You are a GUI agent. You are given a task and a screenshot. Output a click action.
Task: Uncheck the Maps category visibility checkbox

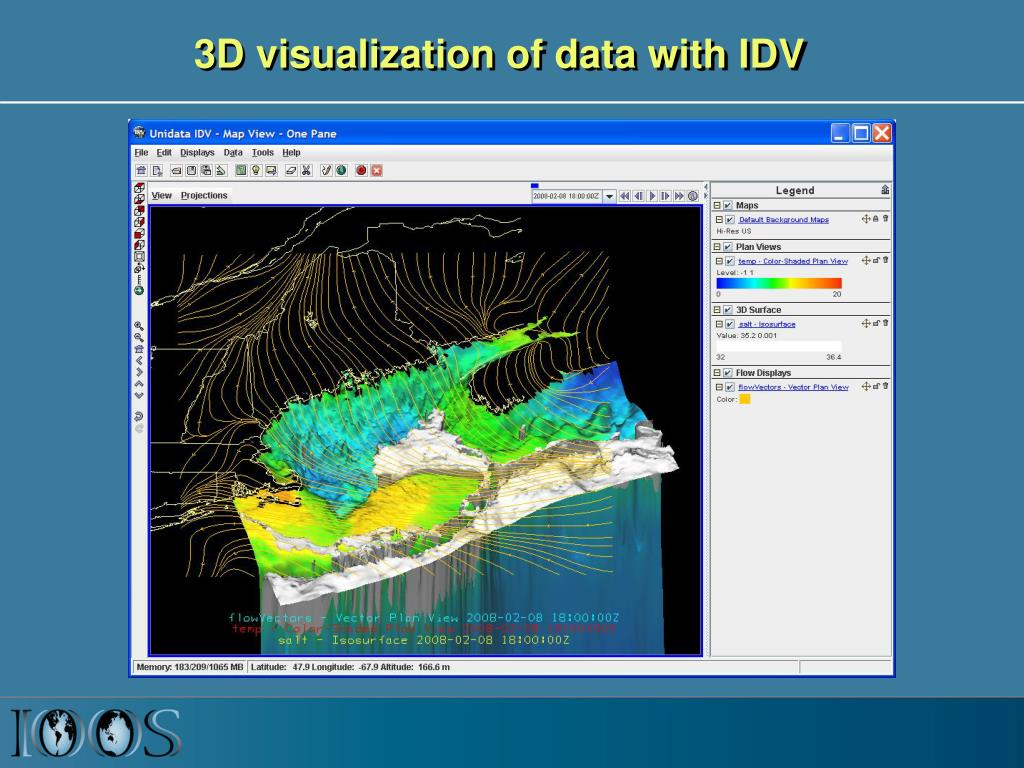click(x=728, y=205)
